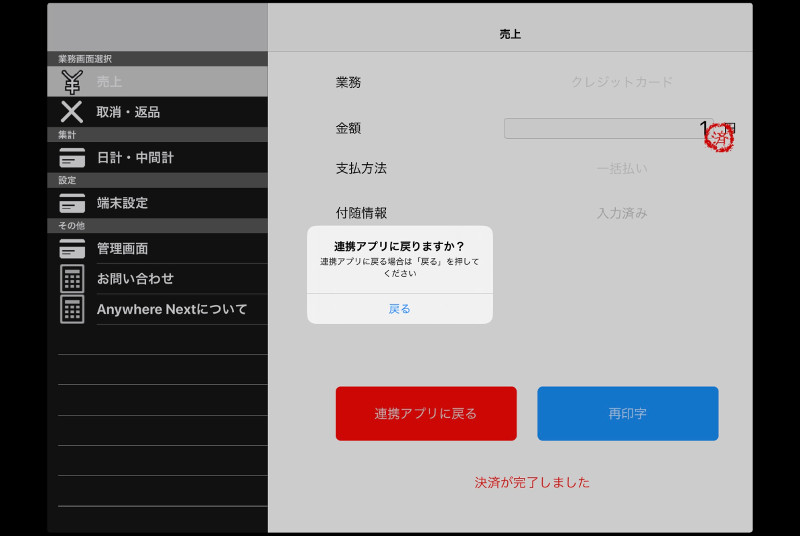
Task: Open the お問い合わせ entry
Action: [x=158, y=278]
